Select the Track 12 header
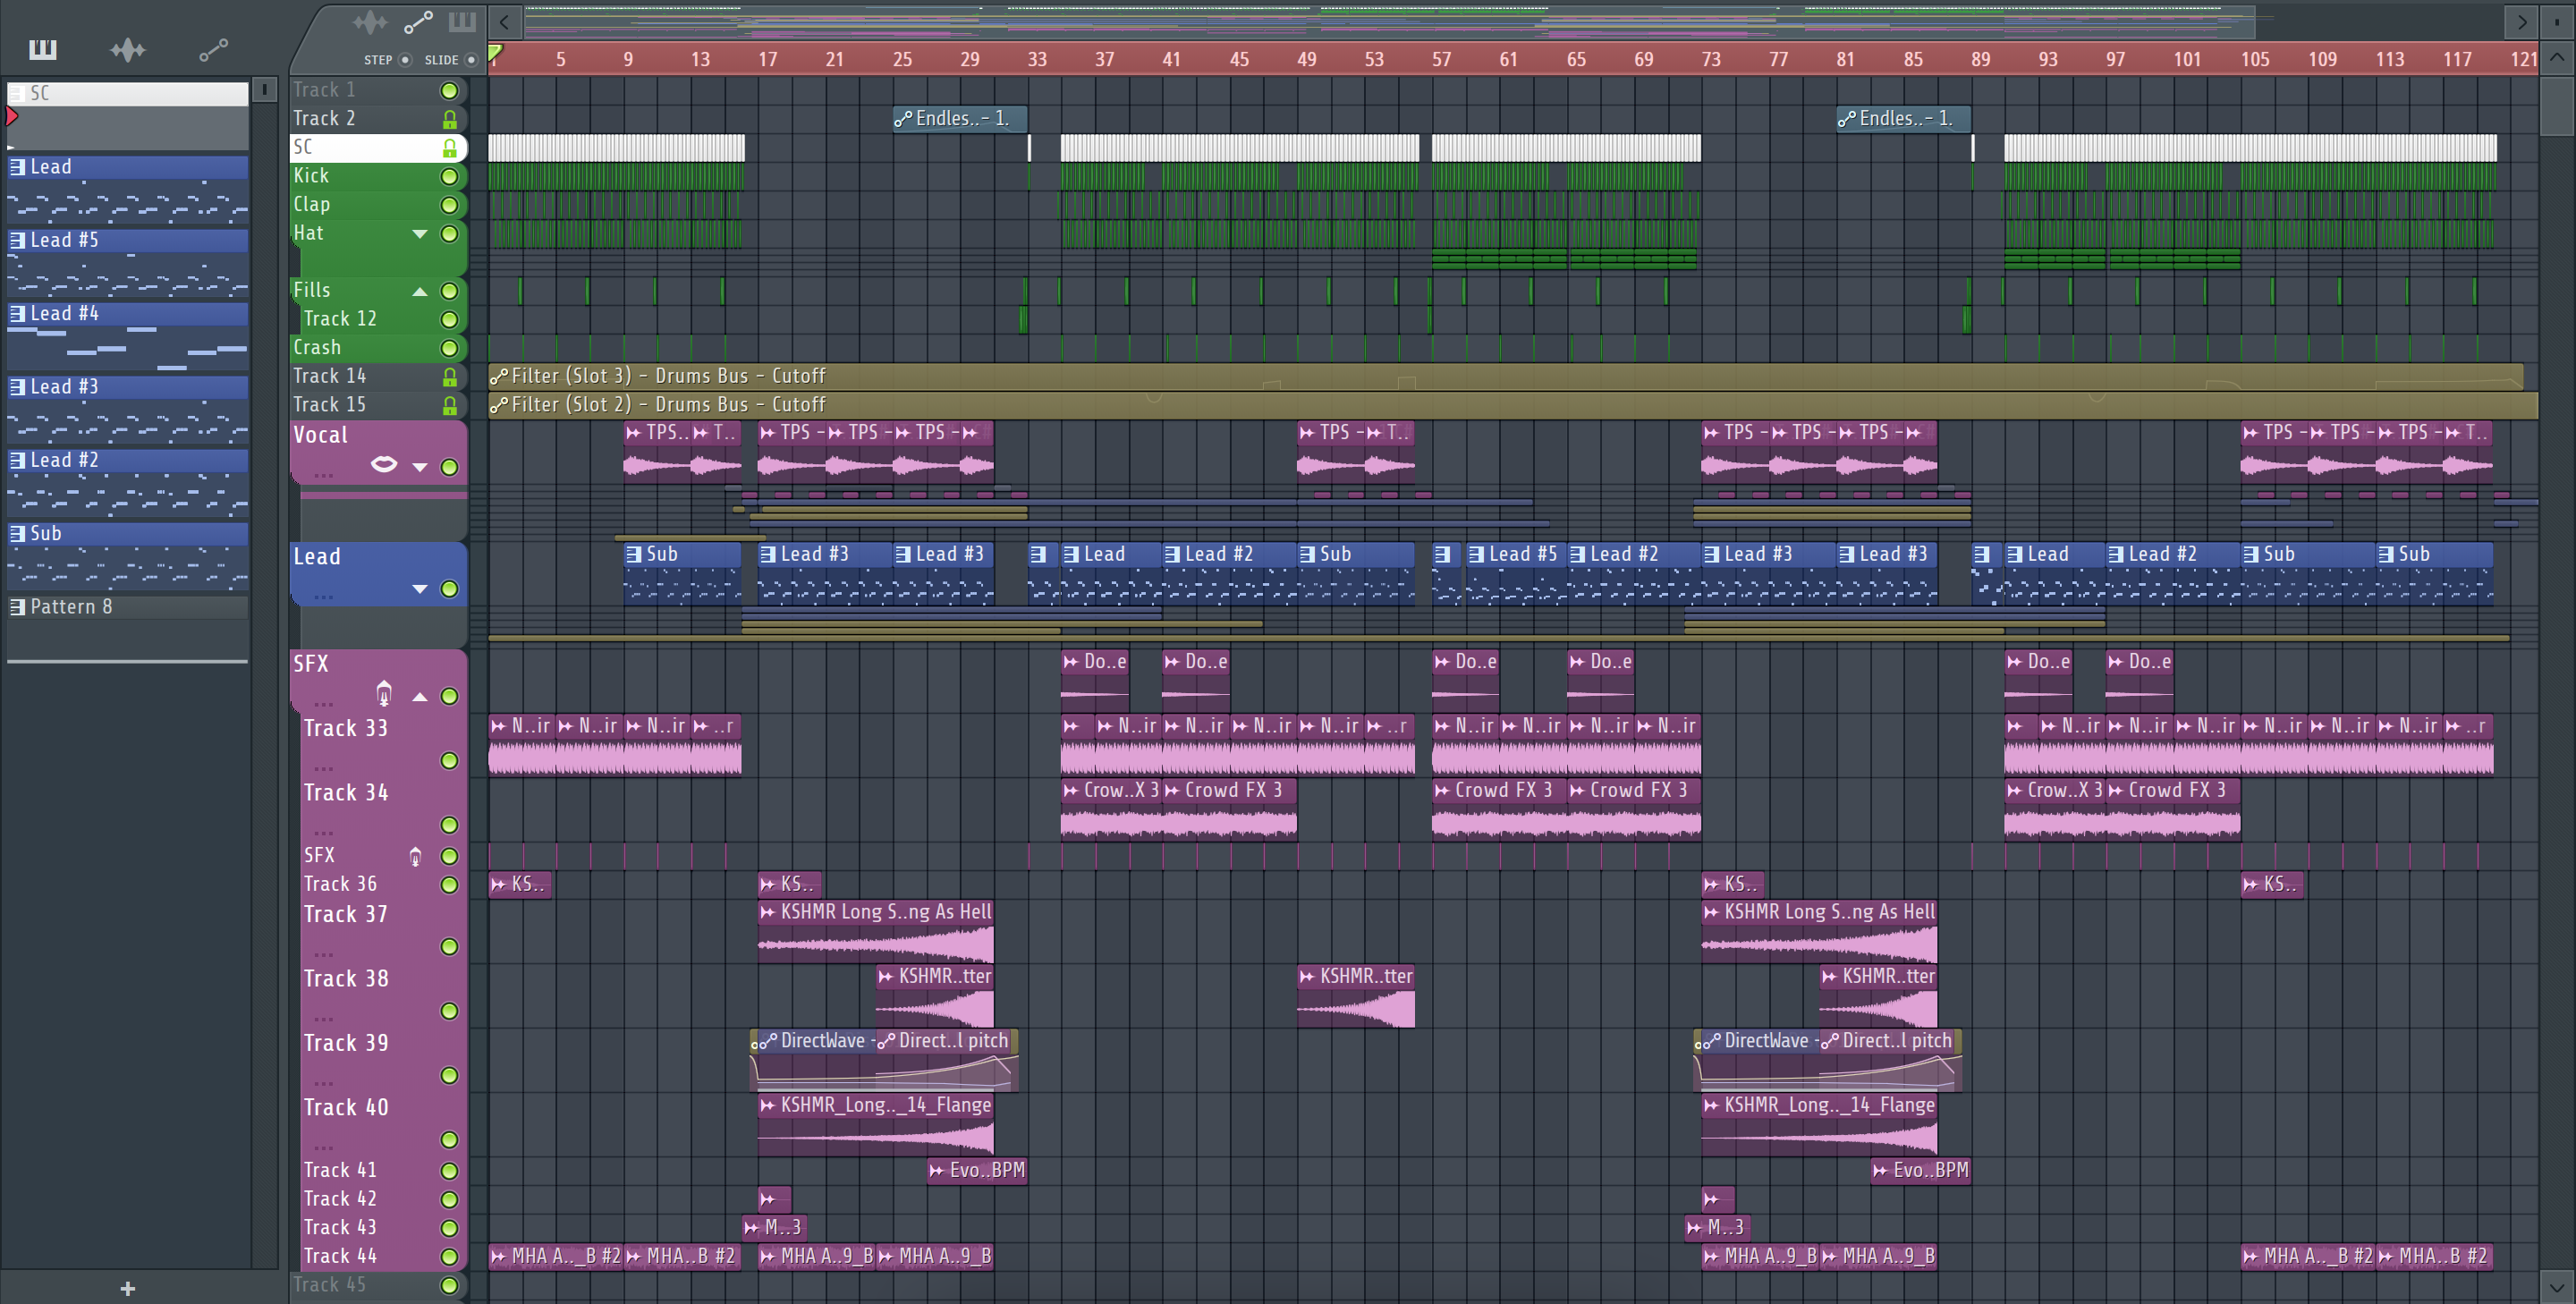This screenshot has width=2576, height=1304. pos(384,319)
